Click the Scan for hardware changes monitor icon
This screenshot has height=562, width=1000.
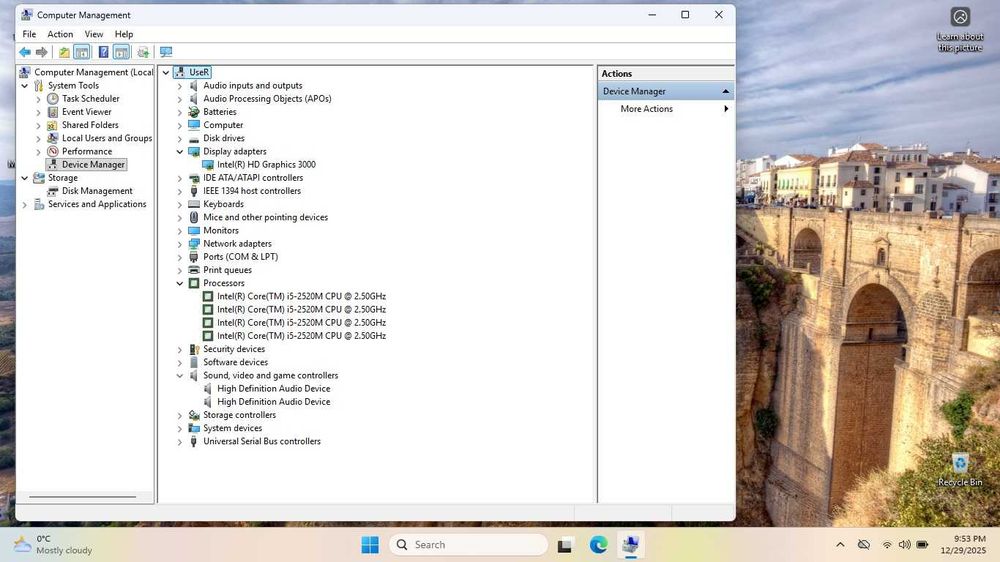[x=166, y=52]
